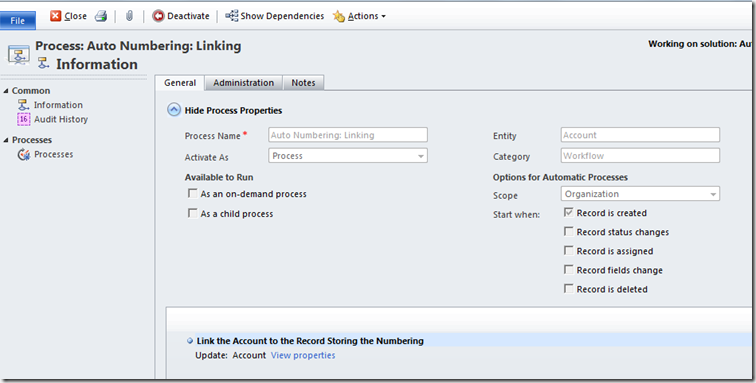The image size is (756, 383).
Task: Switch to the Notes tab
Action: (303, 82)
